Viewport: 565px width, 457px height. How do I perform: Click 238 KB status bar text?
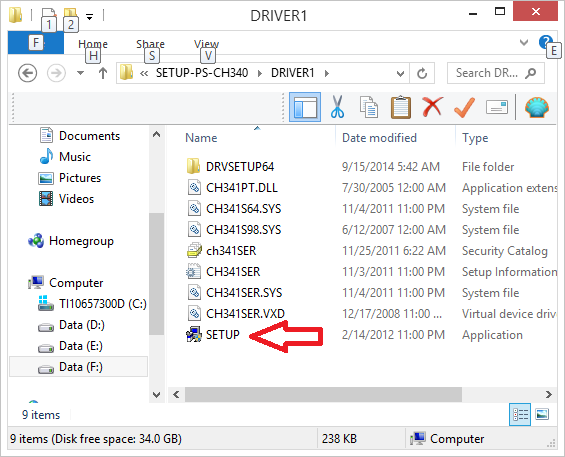pyautogui.click(x=339, y=439)
